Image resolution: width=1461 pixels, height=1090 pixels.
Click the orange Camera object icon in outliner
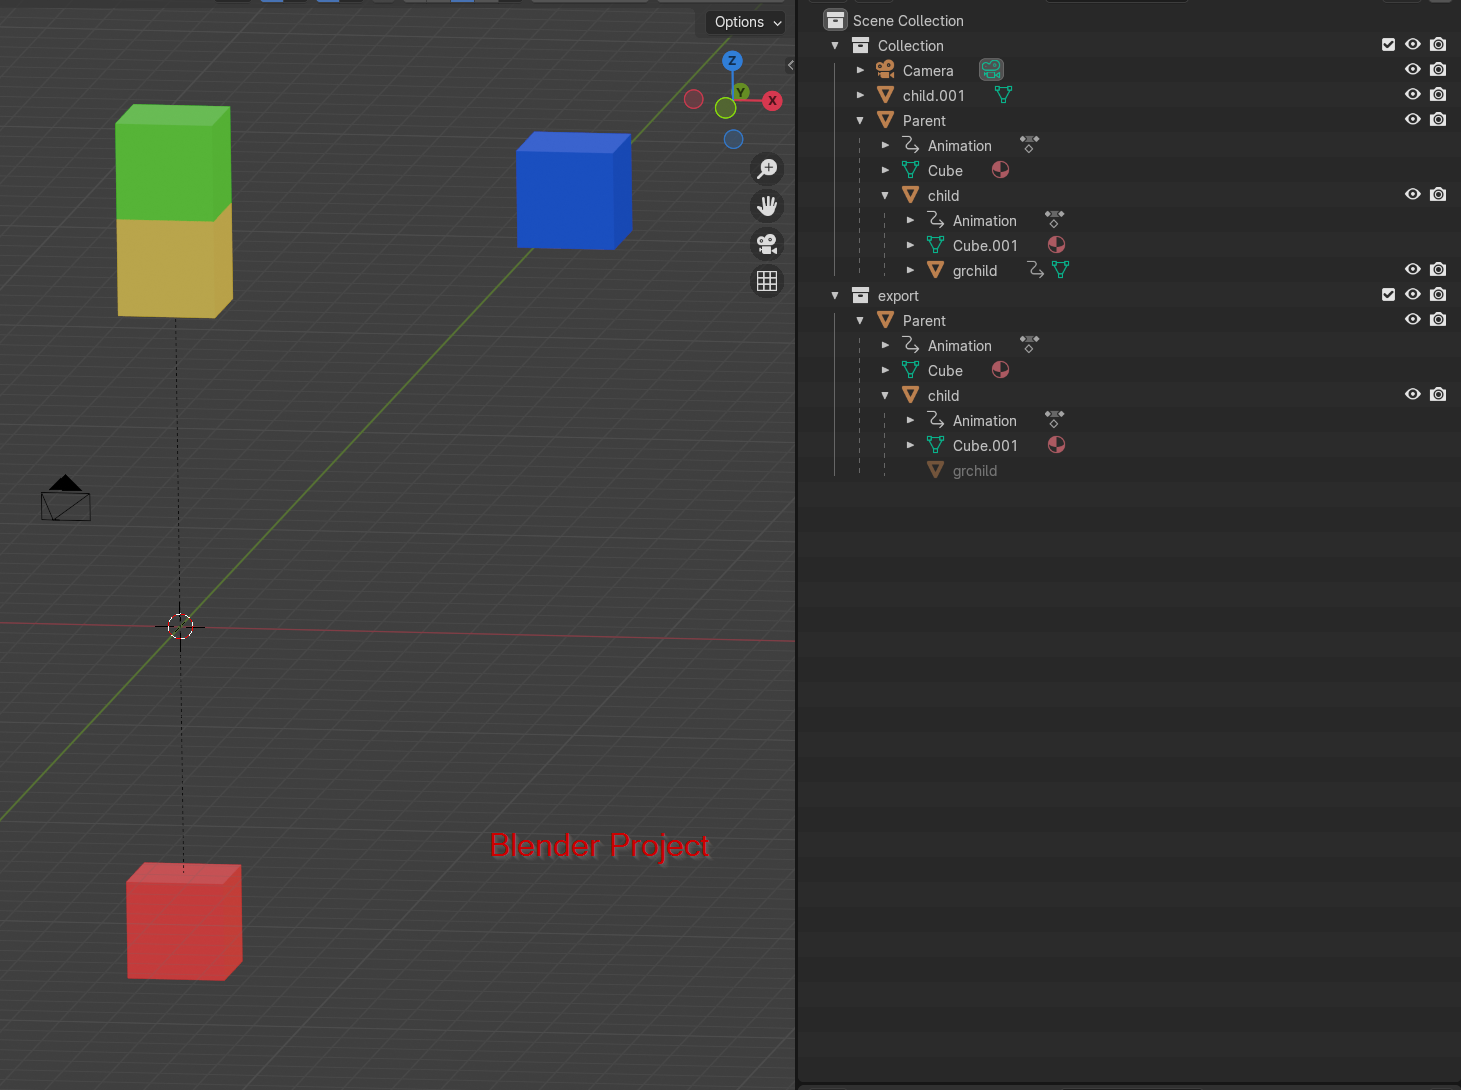click(x=885, y=70)
